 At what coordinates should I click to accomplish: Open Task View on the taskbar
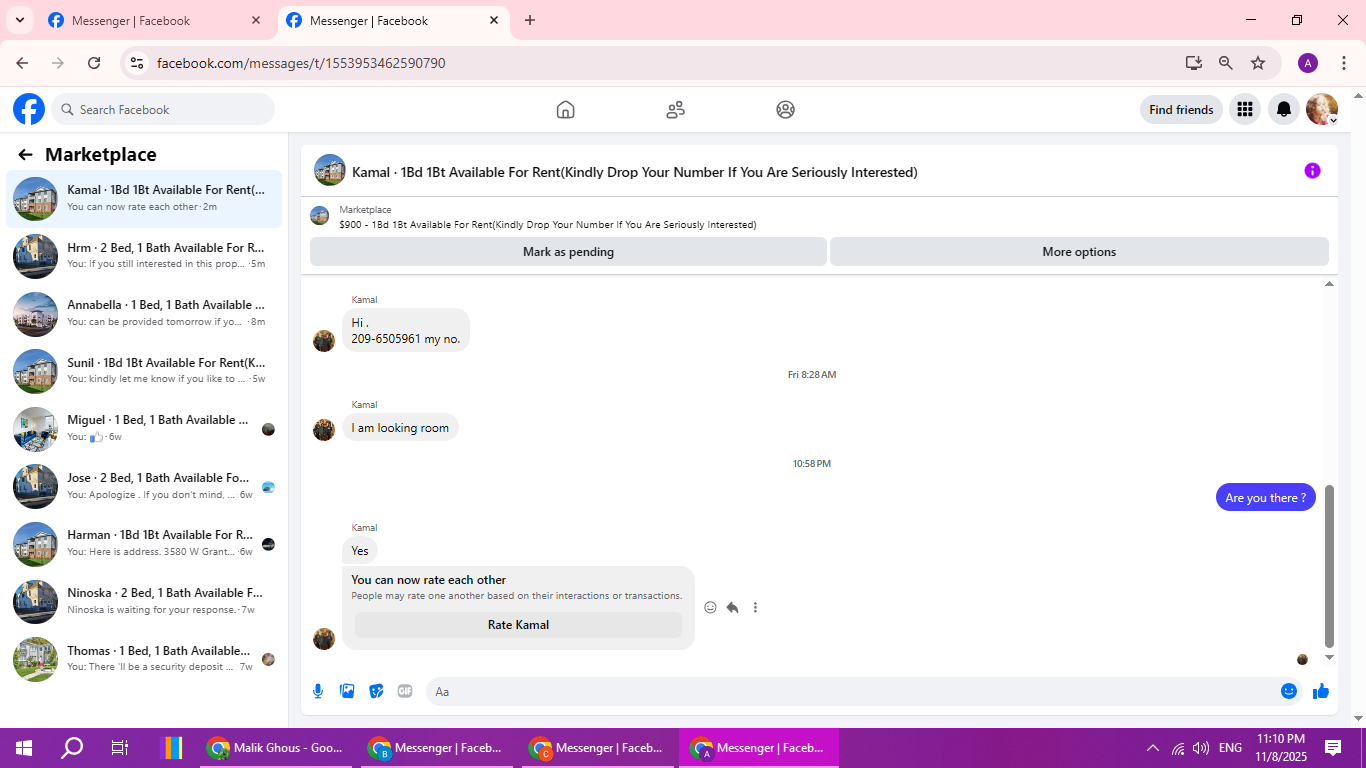[120, 748]
